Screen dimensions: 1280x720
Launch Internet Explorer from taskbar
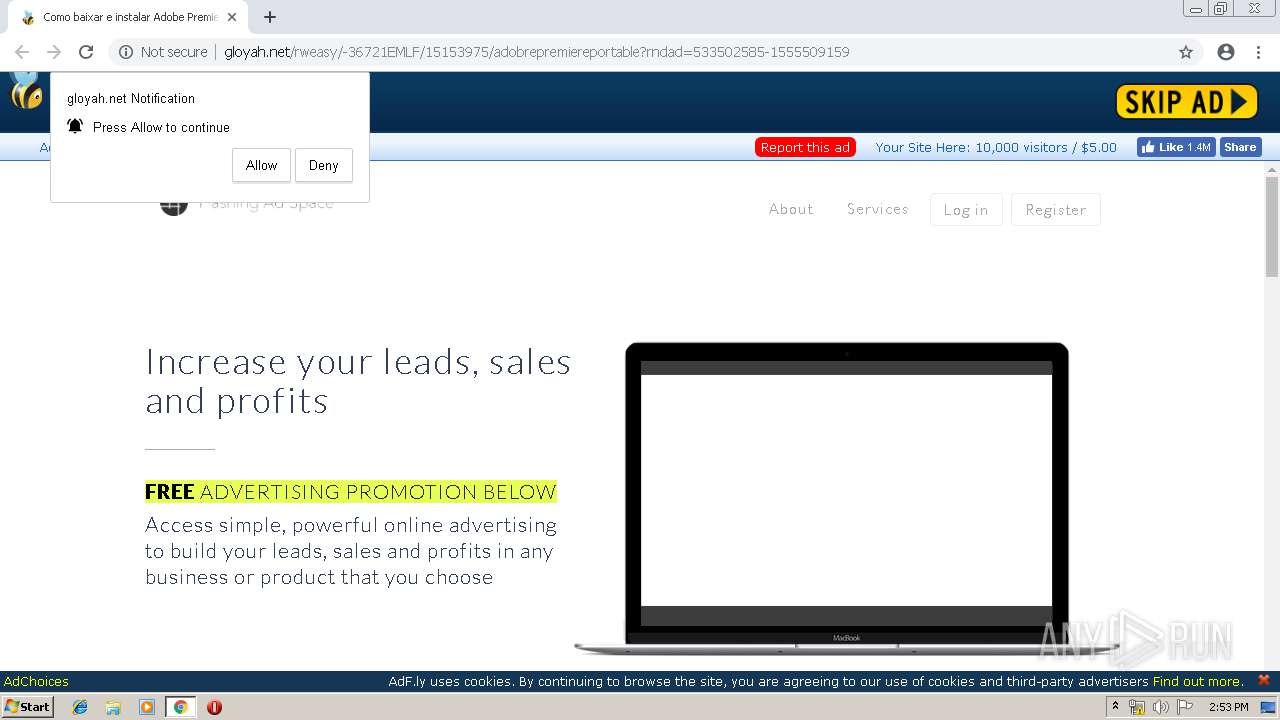coord(80,707)
